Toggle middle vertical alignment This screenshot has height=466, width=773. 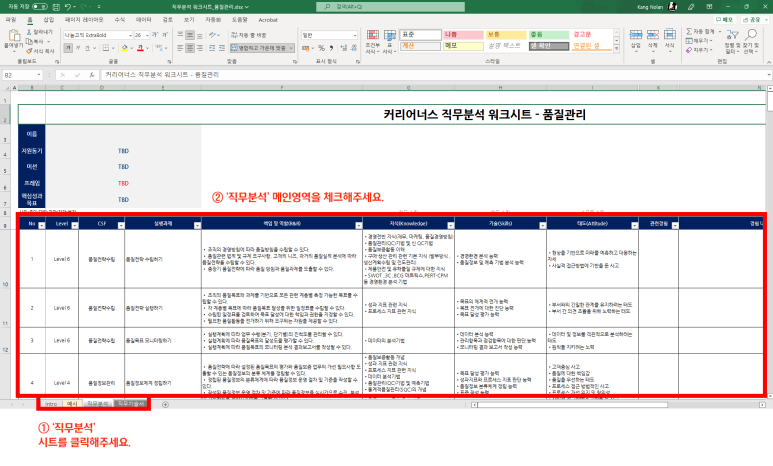tap(190, 36)
